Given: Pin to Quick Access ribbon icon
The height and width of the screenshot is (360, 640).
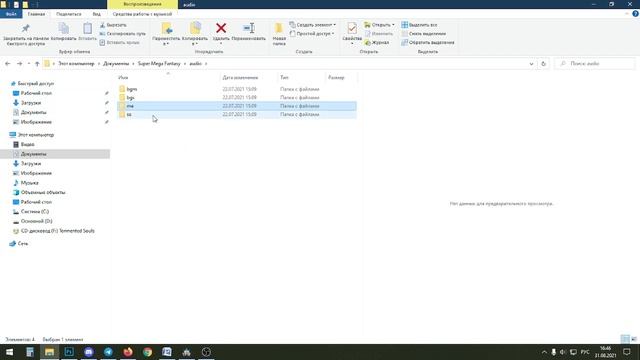Looking at the screenshot, I should pos(25,33).
